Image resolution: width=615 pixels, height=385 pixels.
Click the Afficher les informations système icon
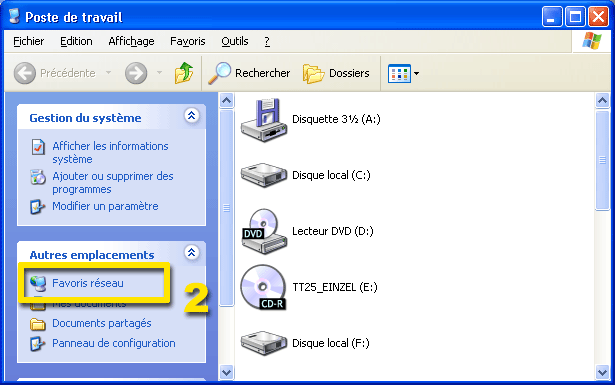pos(38,147)
